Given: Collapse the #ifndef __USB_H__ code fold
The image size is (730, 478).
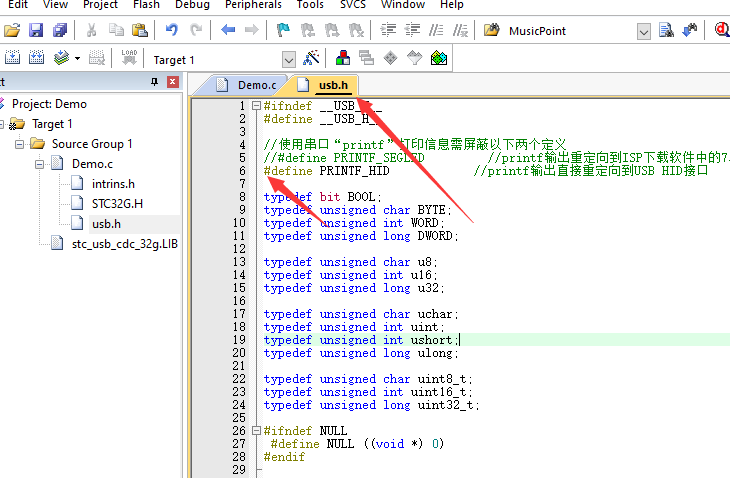Looking at the screenshot, I should point(256,106).
